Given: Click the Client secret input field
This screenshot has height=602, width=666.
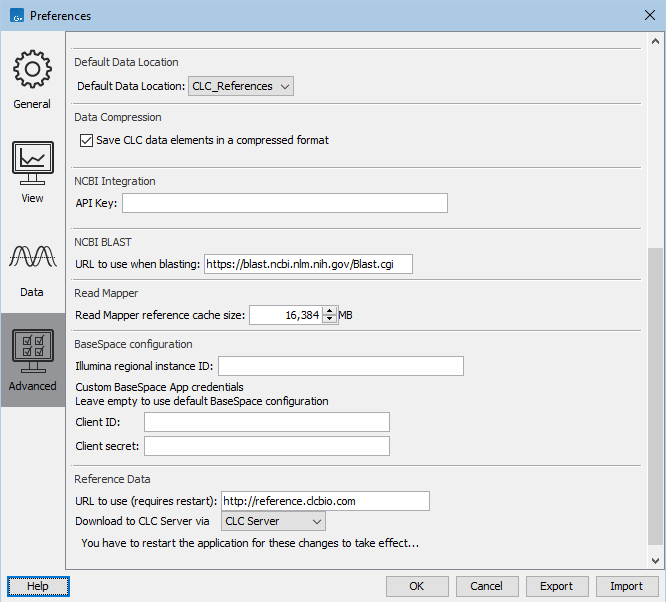Looking at the screenshot, I should [266, 446].
